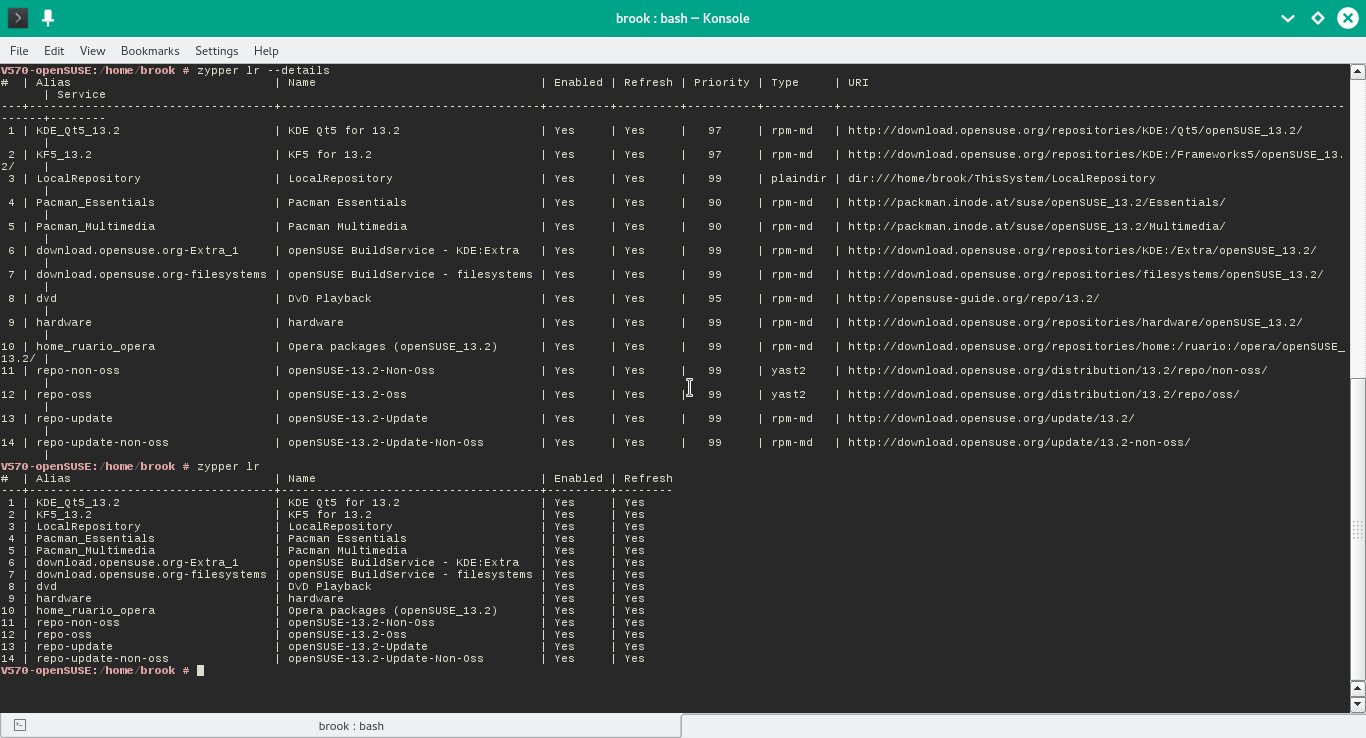Click the 'URI' column header

click(x=858, y=83)
